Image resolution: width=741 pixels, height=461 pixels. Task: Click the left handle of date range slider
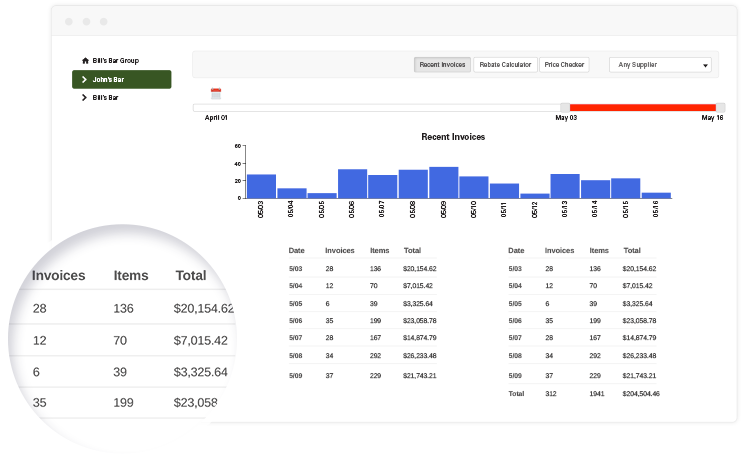pos(565,107)
